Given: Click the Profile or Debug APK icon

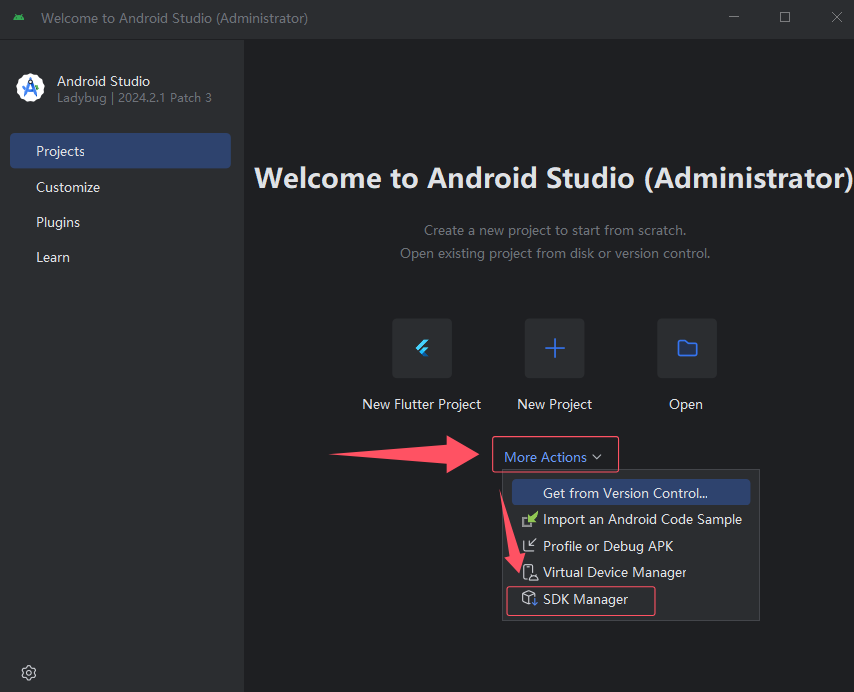Looking at the screenshot, I should [530, 546].
